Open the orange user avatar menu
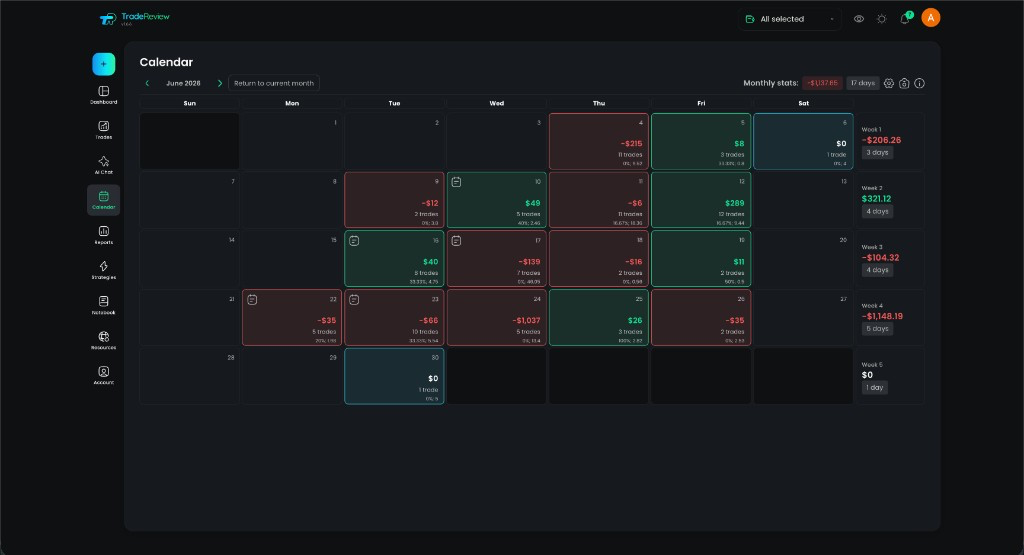Screen dimensions: 1024x555 click(x=931, y=18)
